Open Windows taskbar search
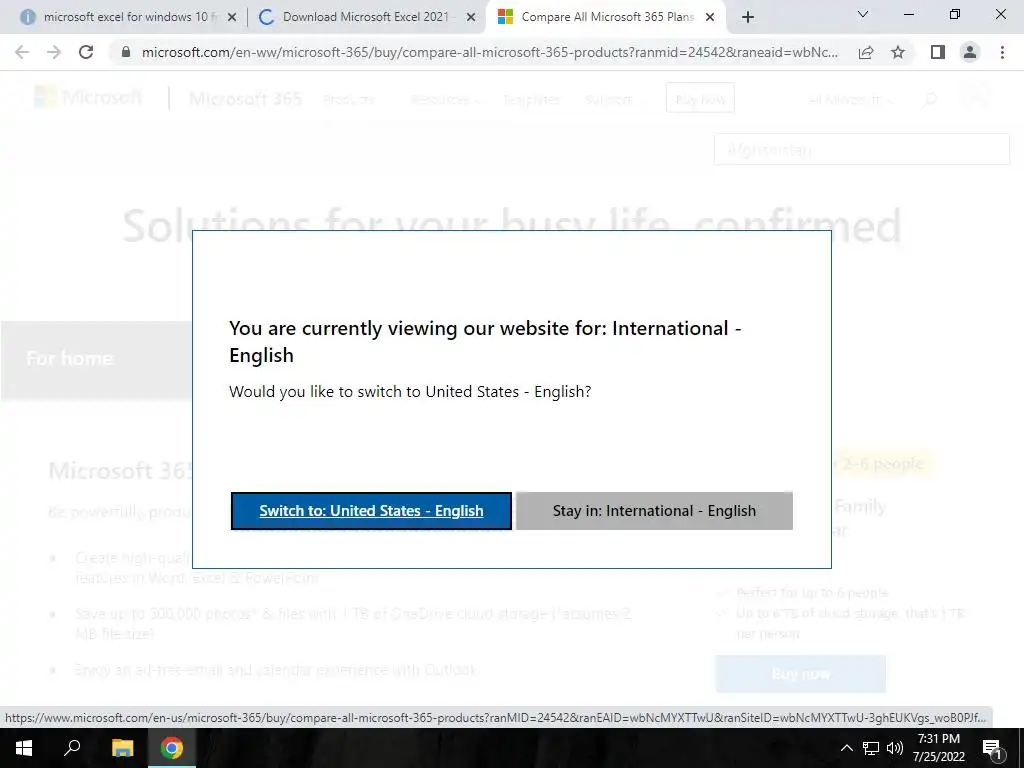Image resolution: width=1024 pixels, height=768 pixels. [x=72, y=748]
